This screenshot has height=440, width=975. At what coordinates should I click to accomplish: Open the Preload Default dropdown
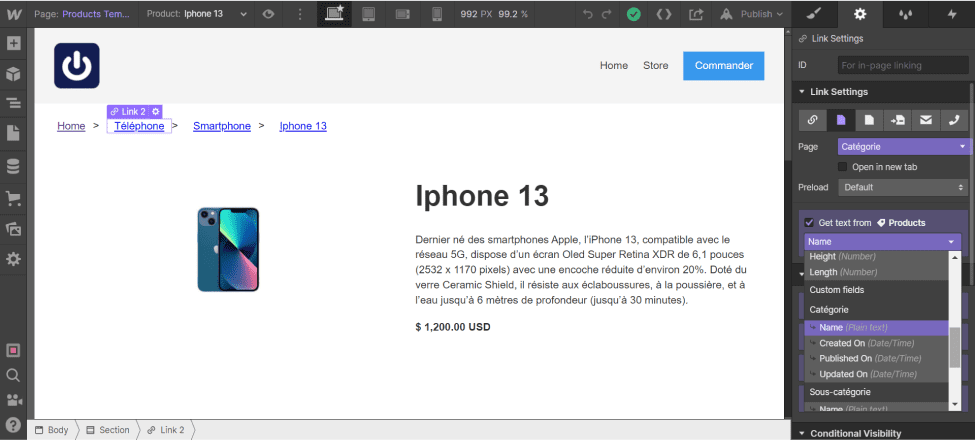pyautogui.click(x=902, y=187)
